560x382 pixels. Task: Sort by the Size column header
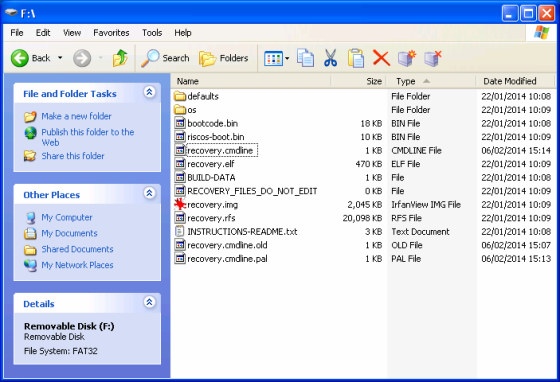[359, 81]
